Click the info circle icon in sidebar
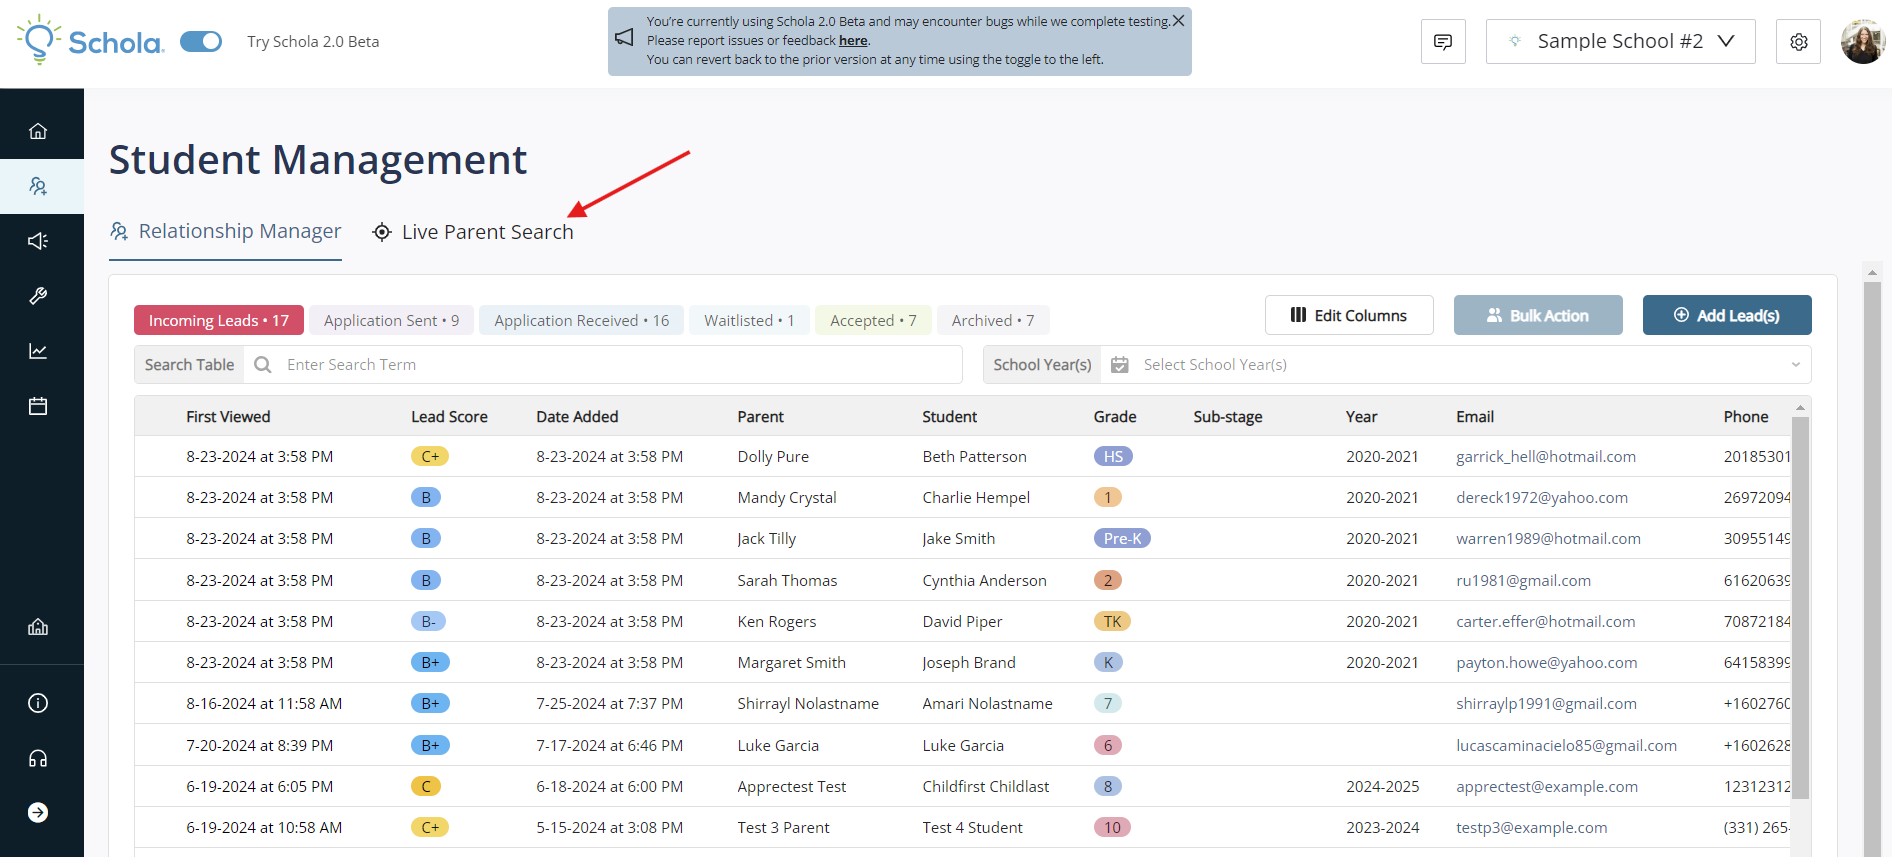Screen dimensions: 1892x857 click(x=38, y=703)
